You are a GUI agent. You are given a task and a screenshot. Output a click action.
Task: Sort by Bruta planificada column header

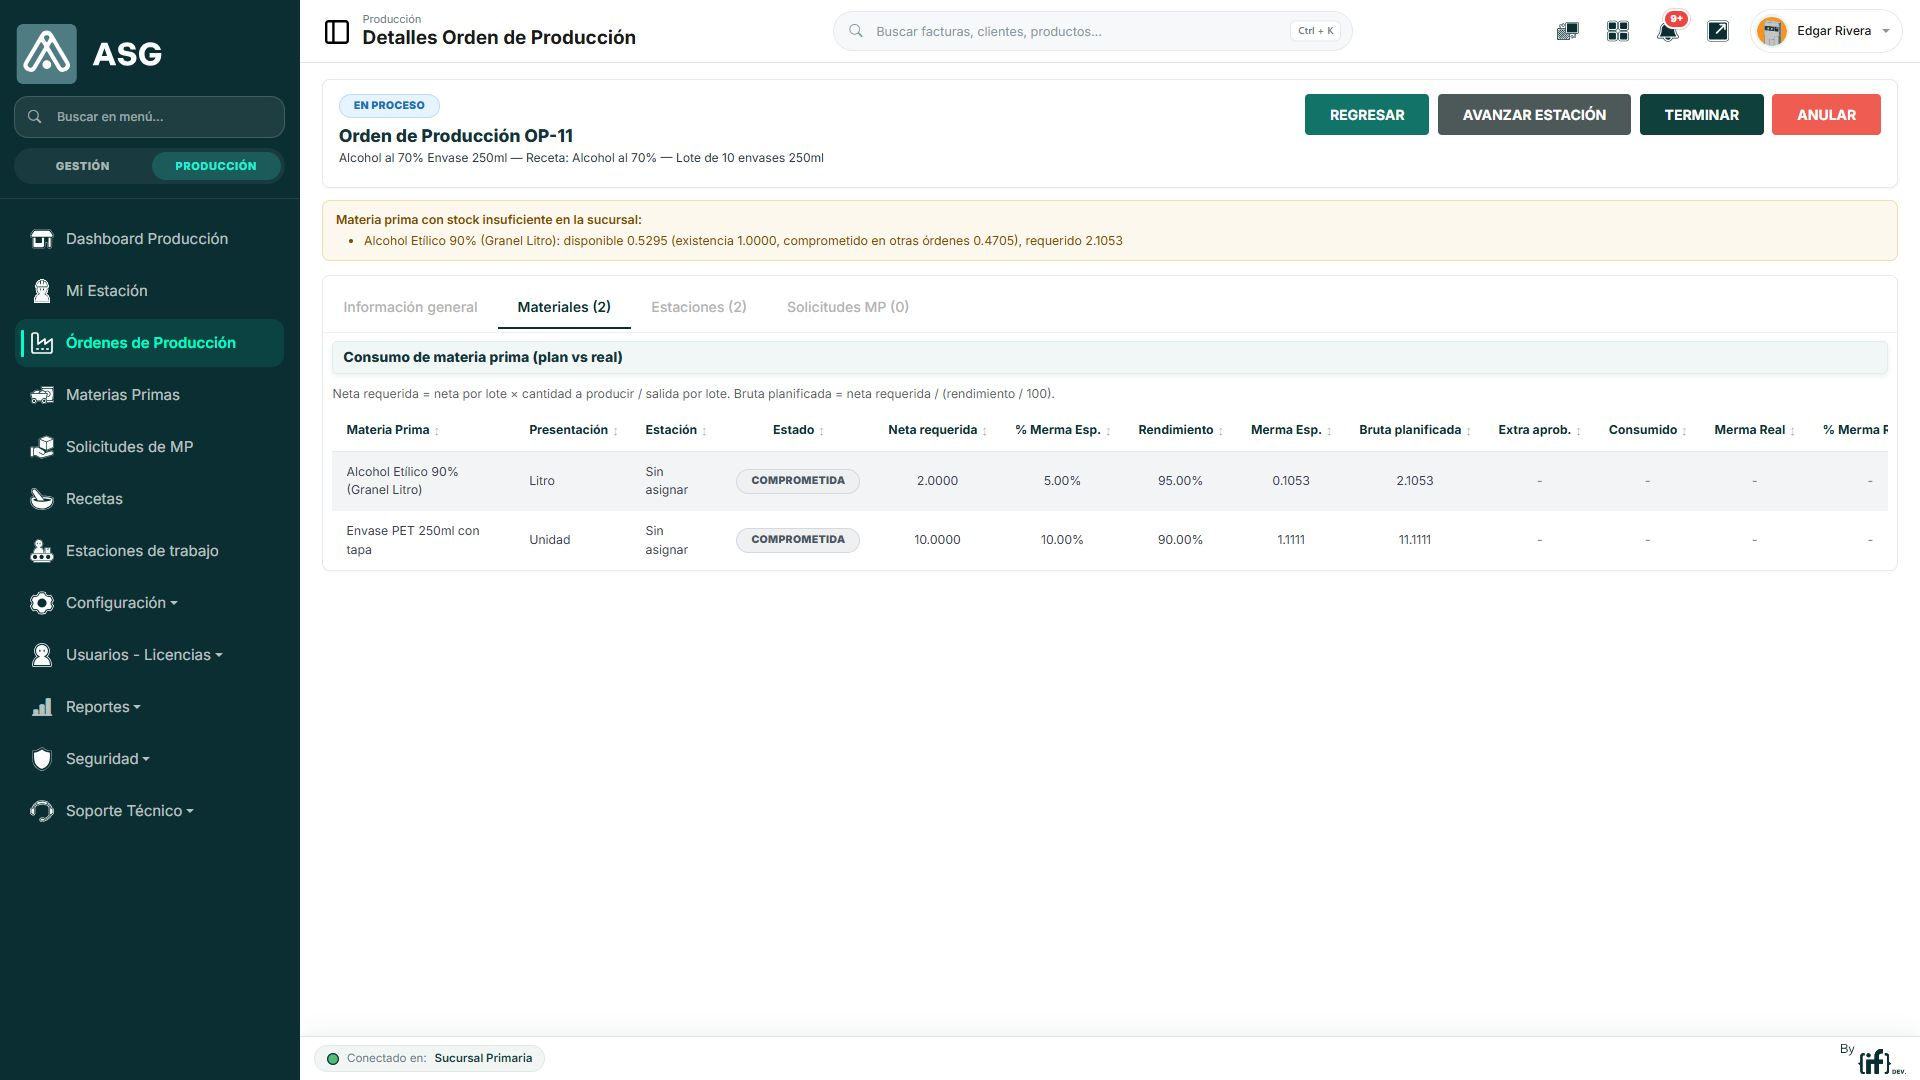pyautogui.click(x=1415, y=430)
